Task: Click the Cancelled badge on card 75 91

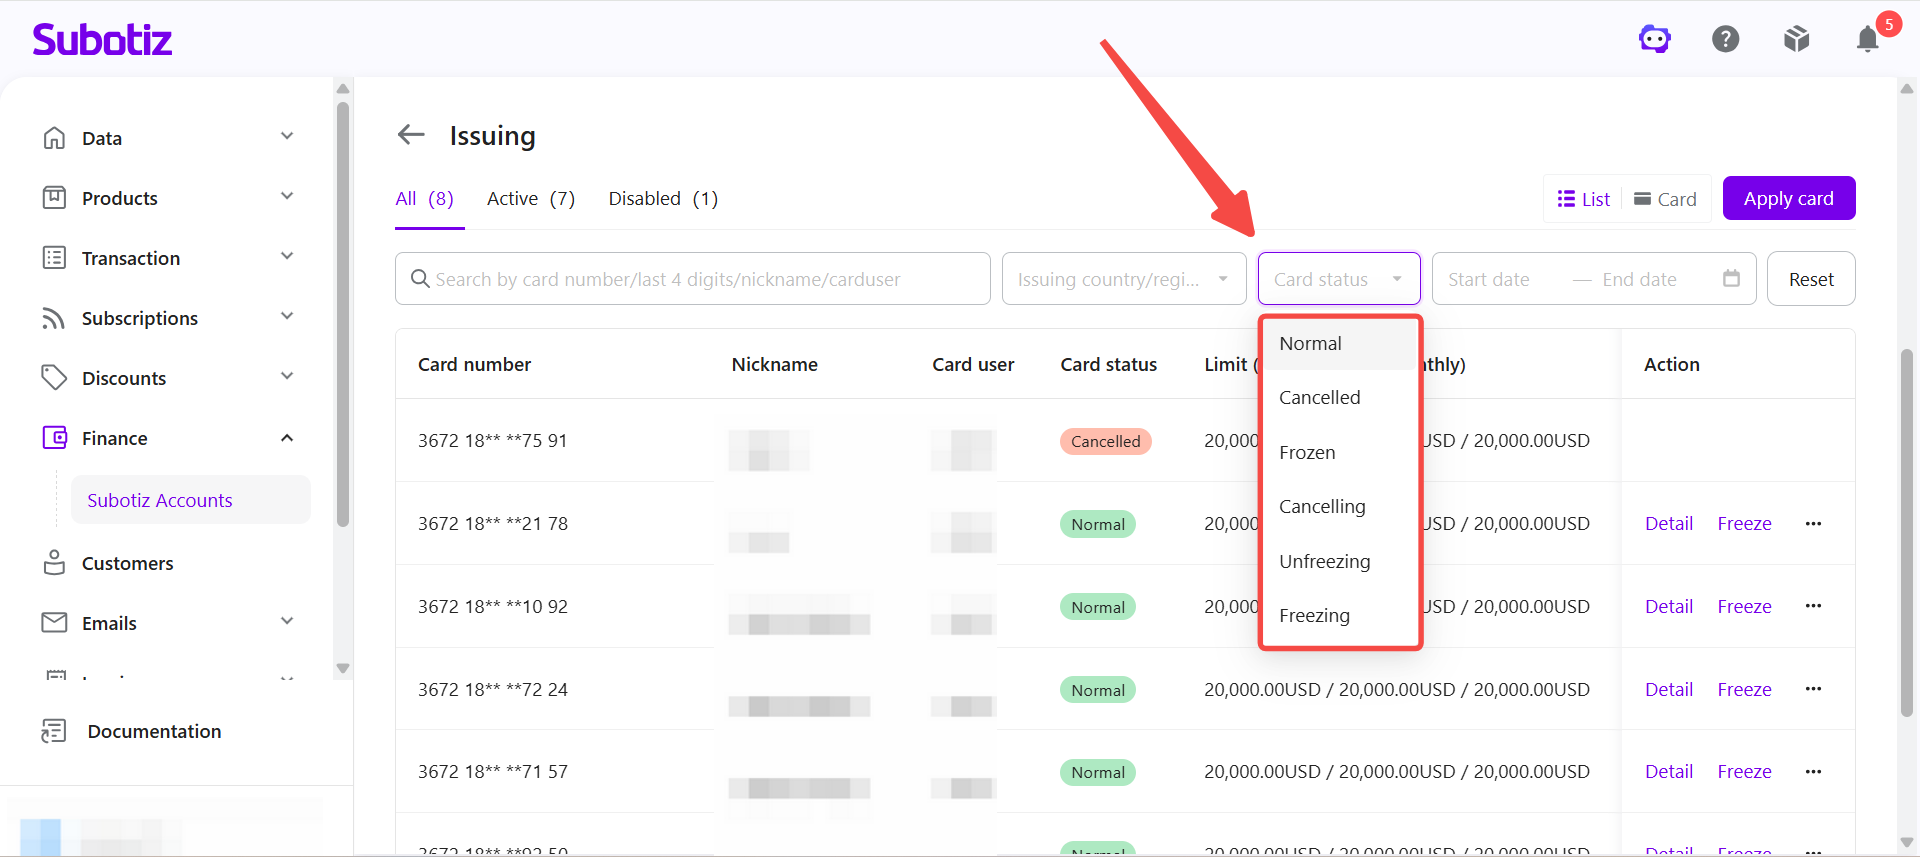Action: tap(1105, 441)
